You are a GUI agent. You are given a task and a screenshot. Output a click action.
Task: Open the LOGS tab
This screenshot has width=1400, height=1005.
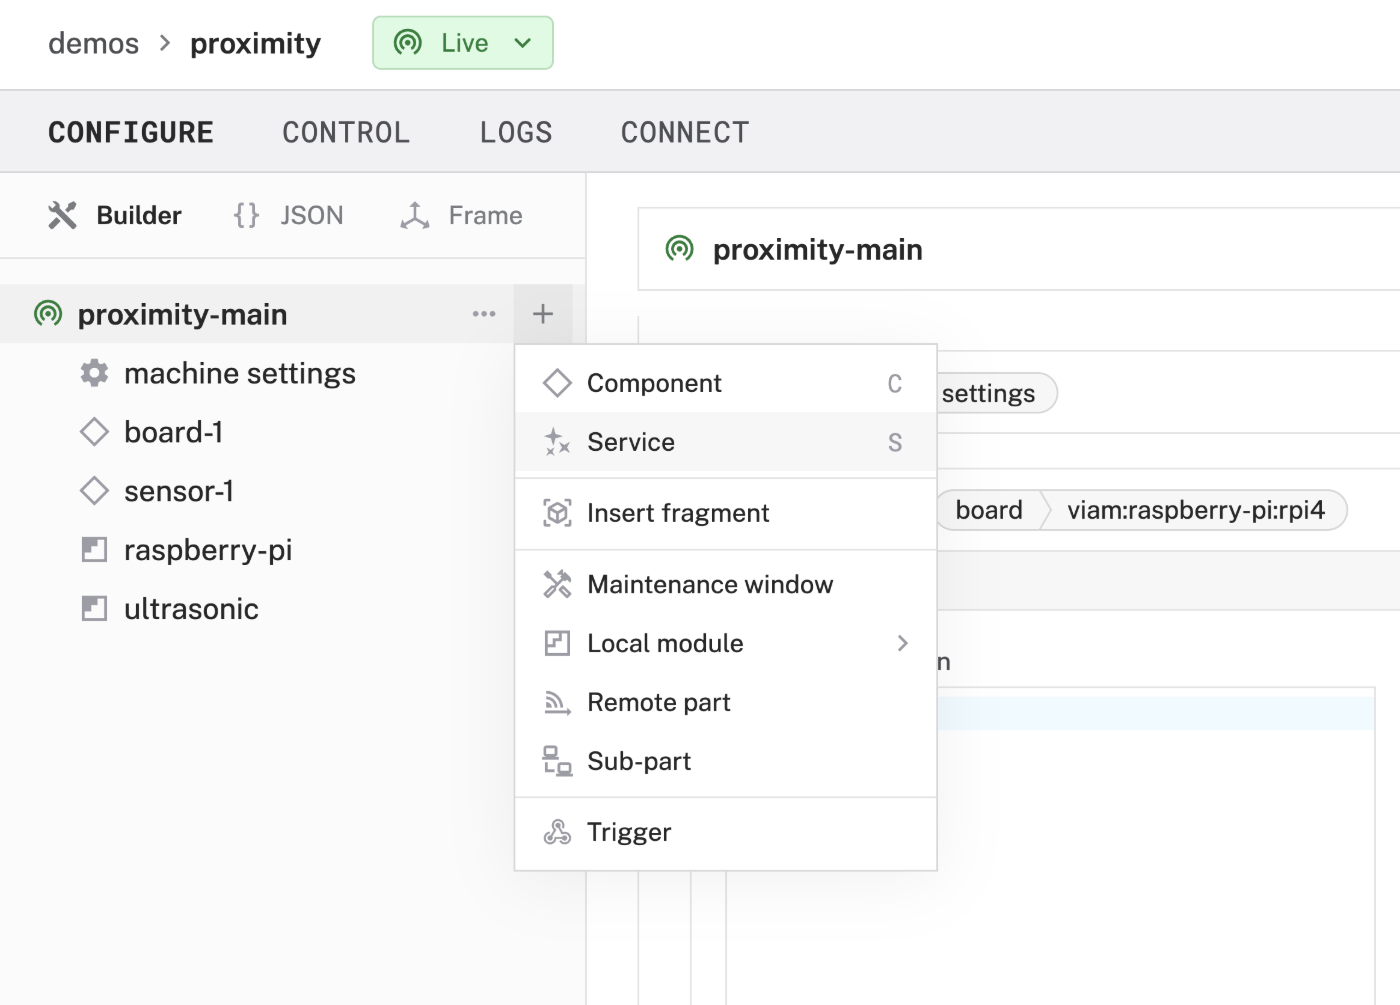coord(516,132)
